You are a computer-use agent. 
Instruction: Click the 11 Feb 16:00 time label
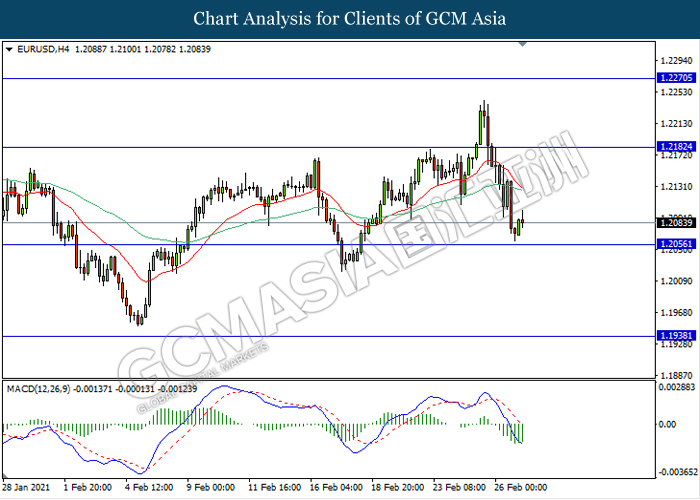275,487
